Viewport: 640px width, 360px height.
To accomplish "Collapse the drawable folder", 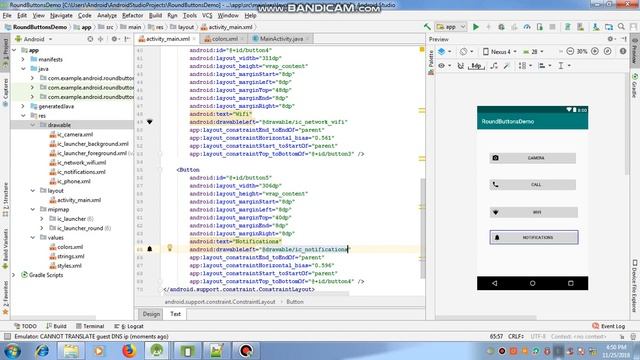I will [33, 125].
